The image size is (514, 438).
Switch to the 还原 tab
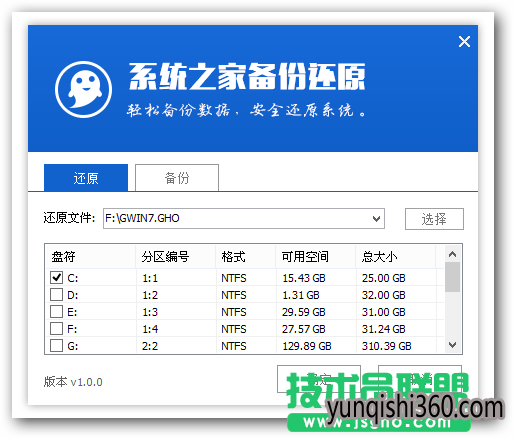tap(86, 178)
